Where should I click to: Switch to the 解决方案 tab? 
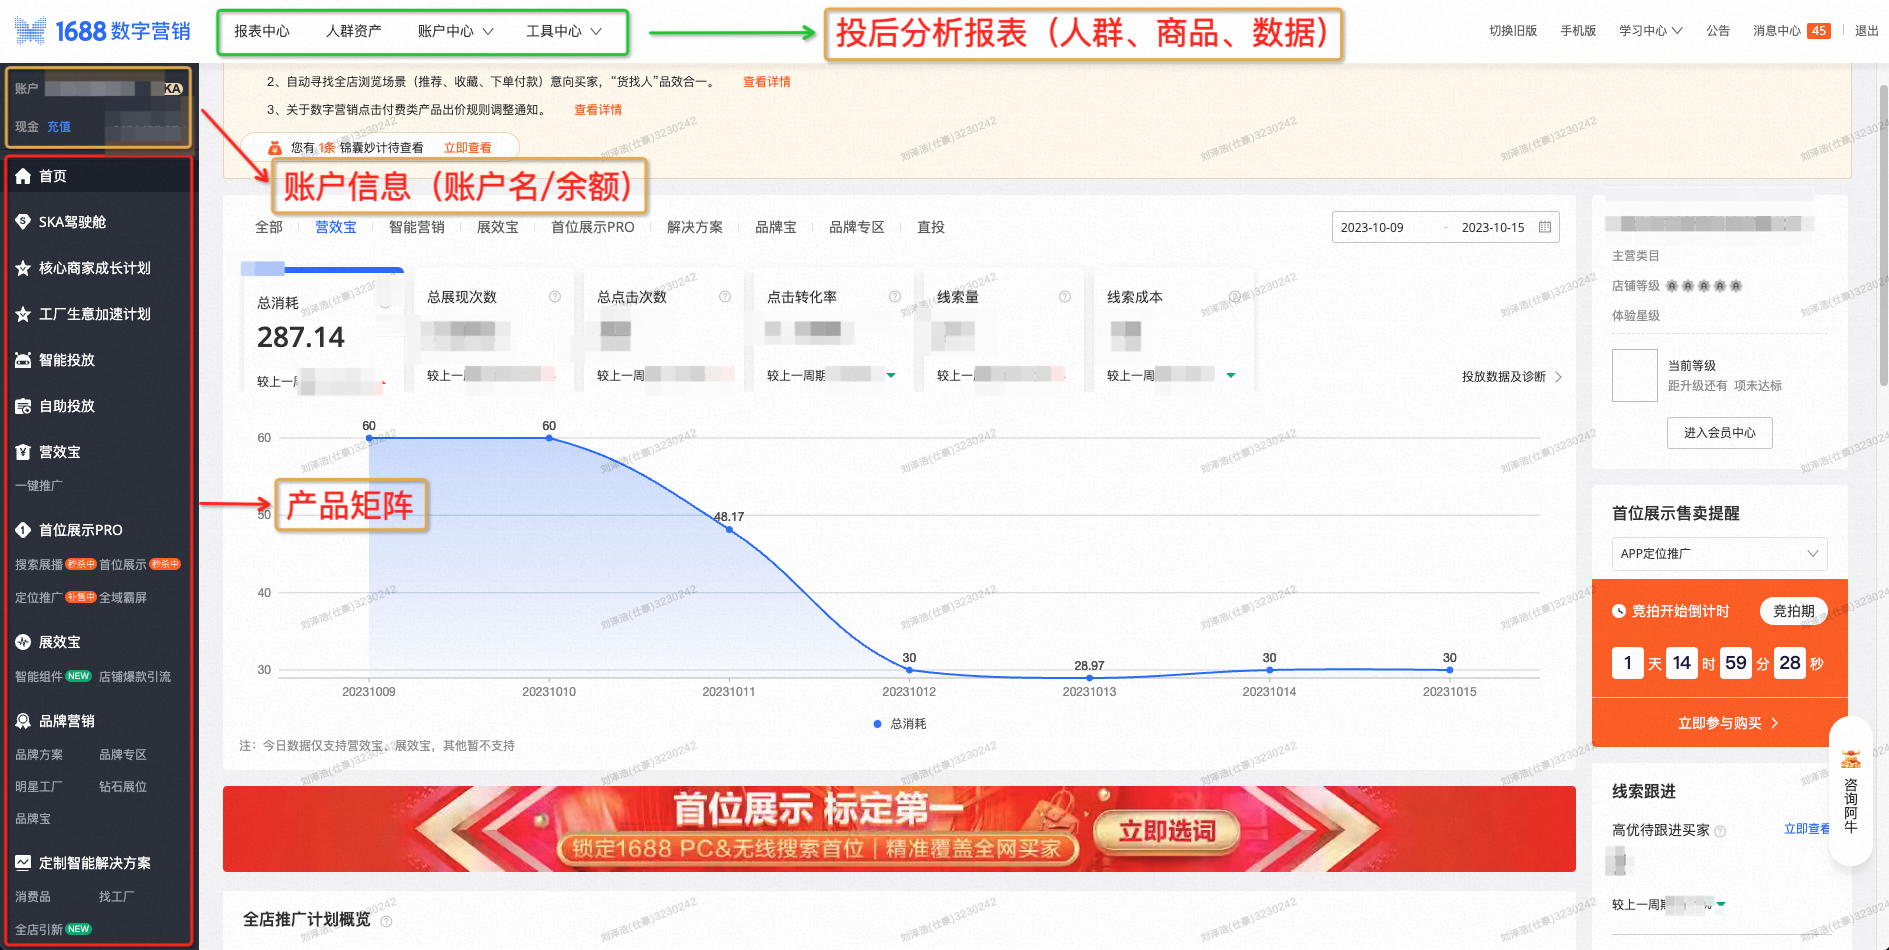point(695,227)
